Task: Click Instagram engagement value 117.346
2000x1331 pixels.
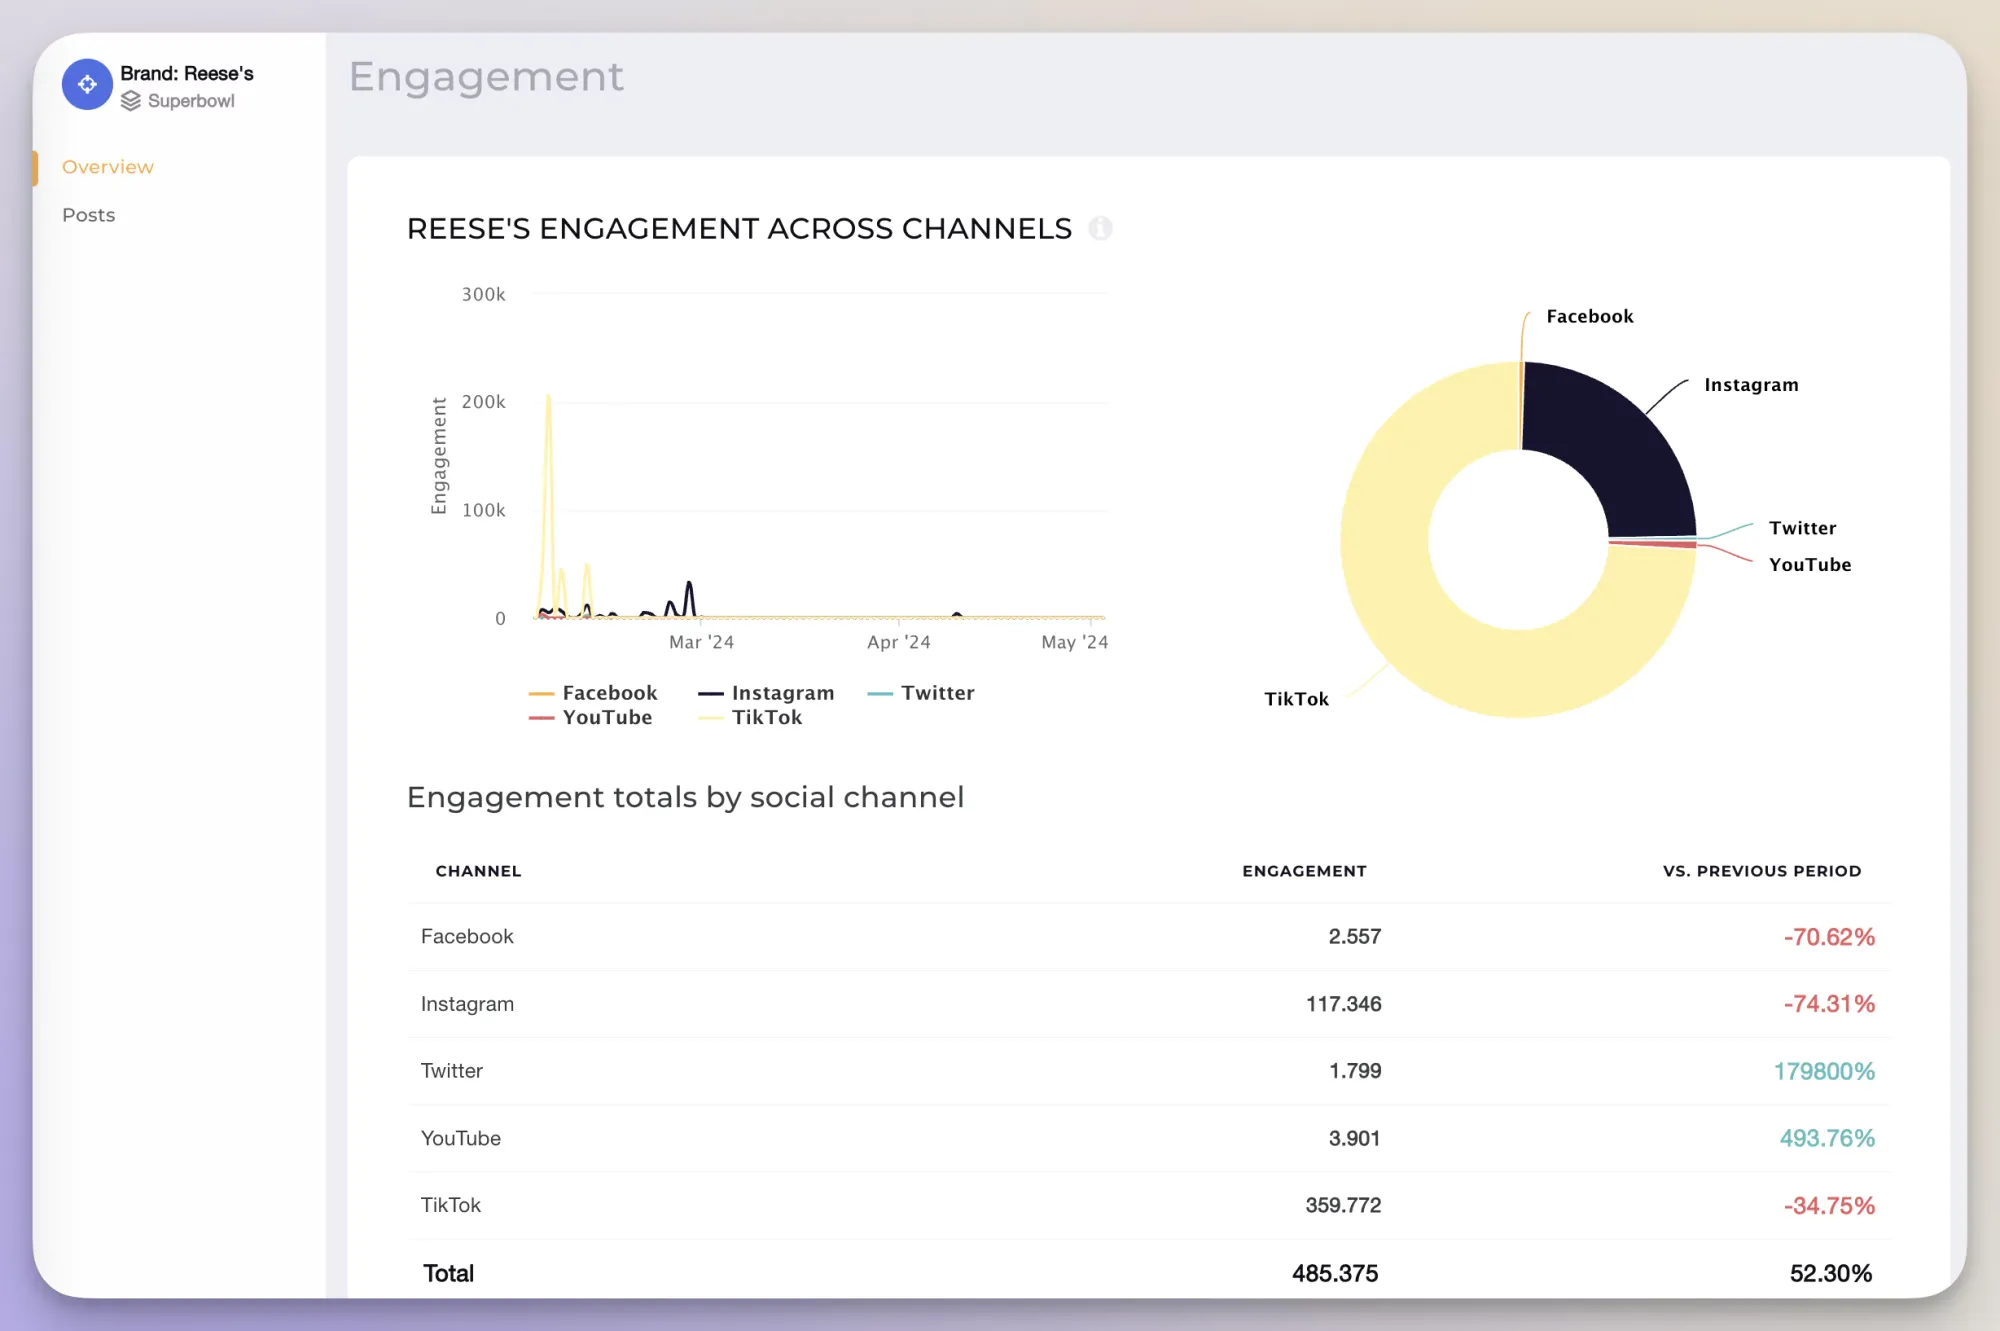Action: (1343, 1004)
